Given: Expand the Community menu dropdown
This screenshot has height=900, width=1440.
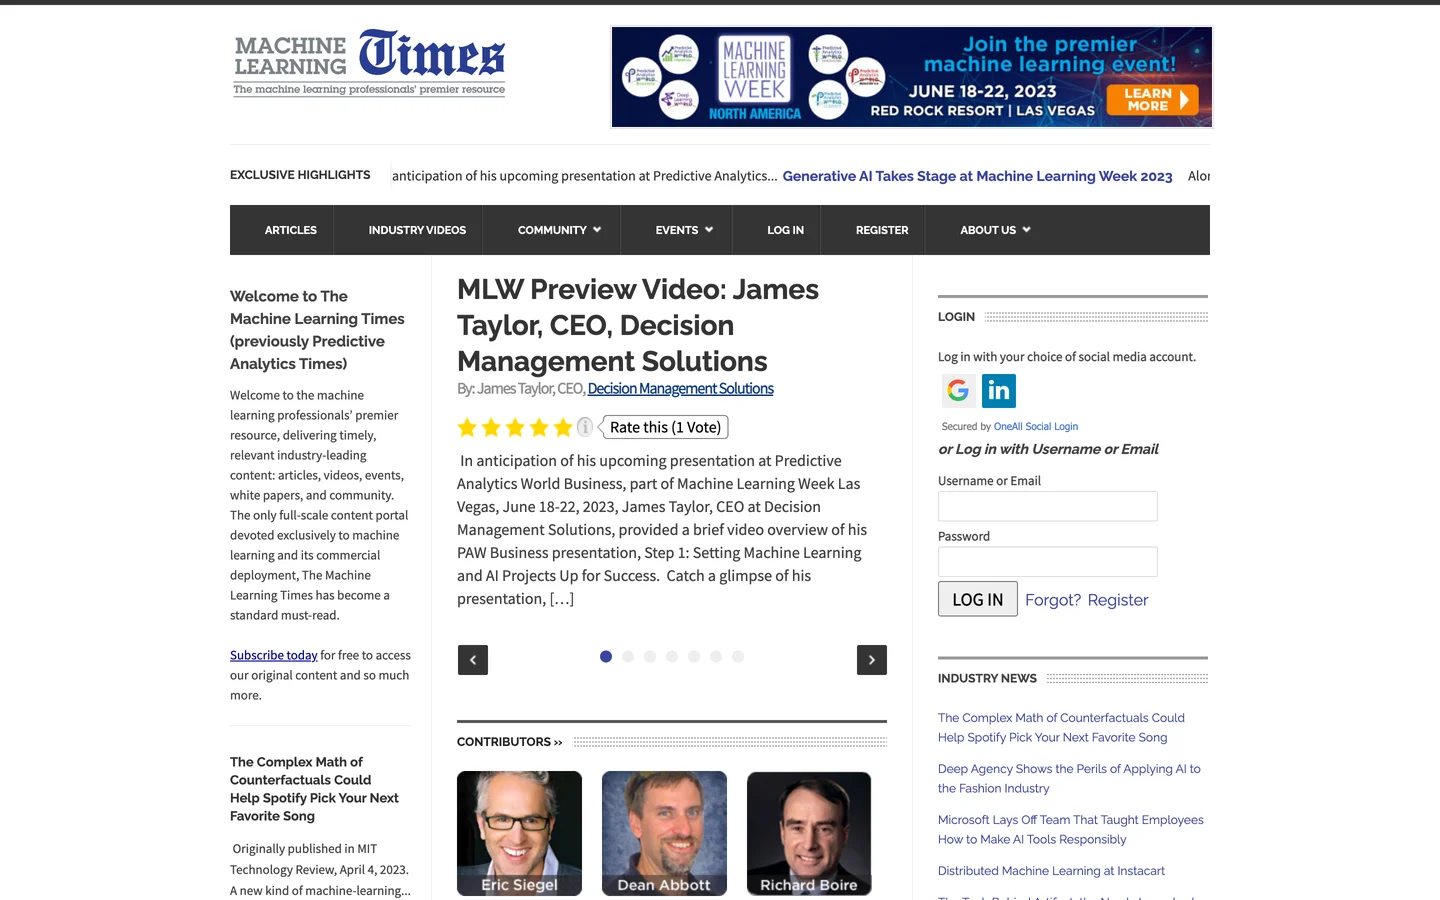Looking at the screenshot, I should (559, 230).
